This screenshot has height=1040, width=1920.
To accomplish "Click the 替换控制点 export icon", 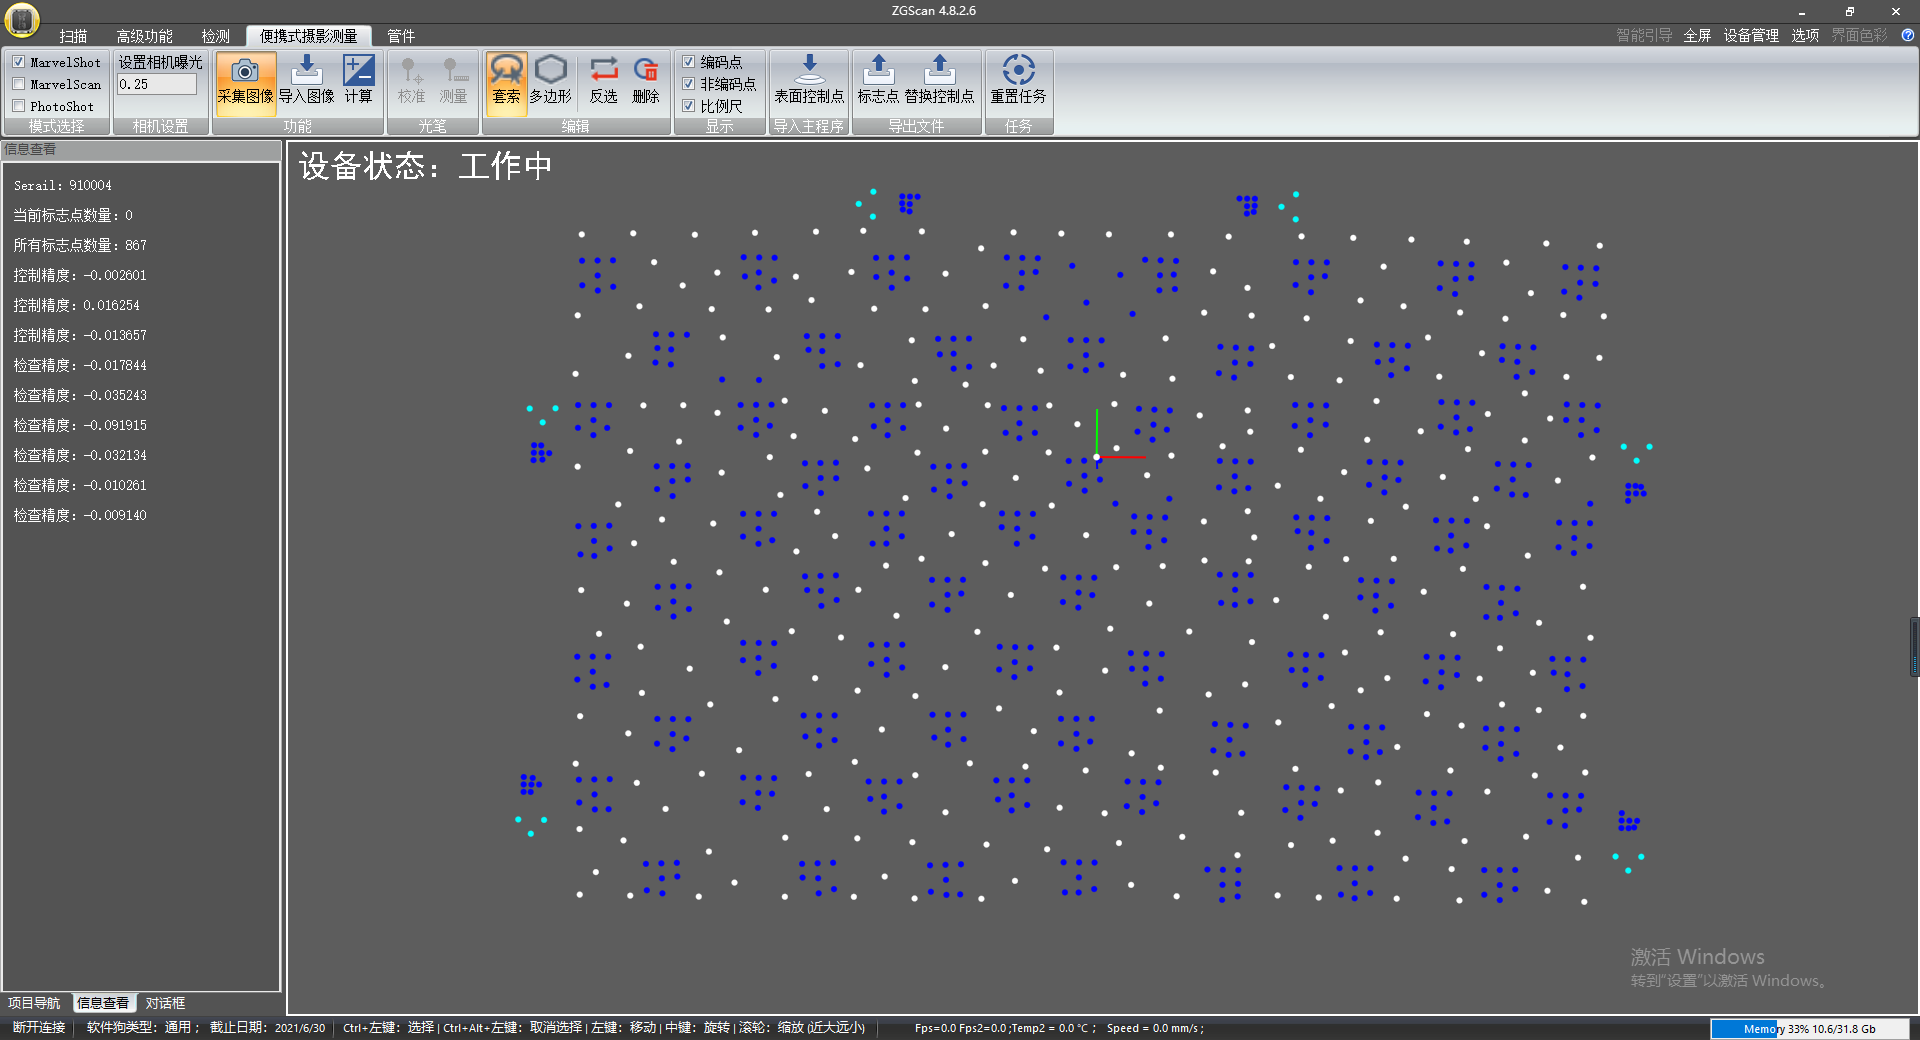I will pos(939,72).
